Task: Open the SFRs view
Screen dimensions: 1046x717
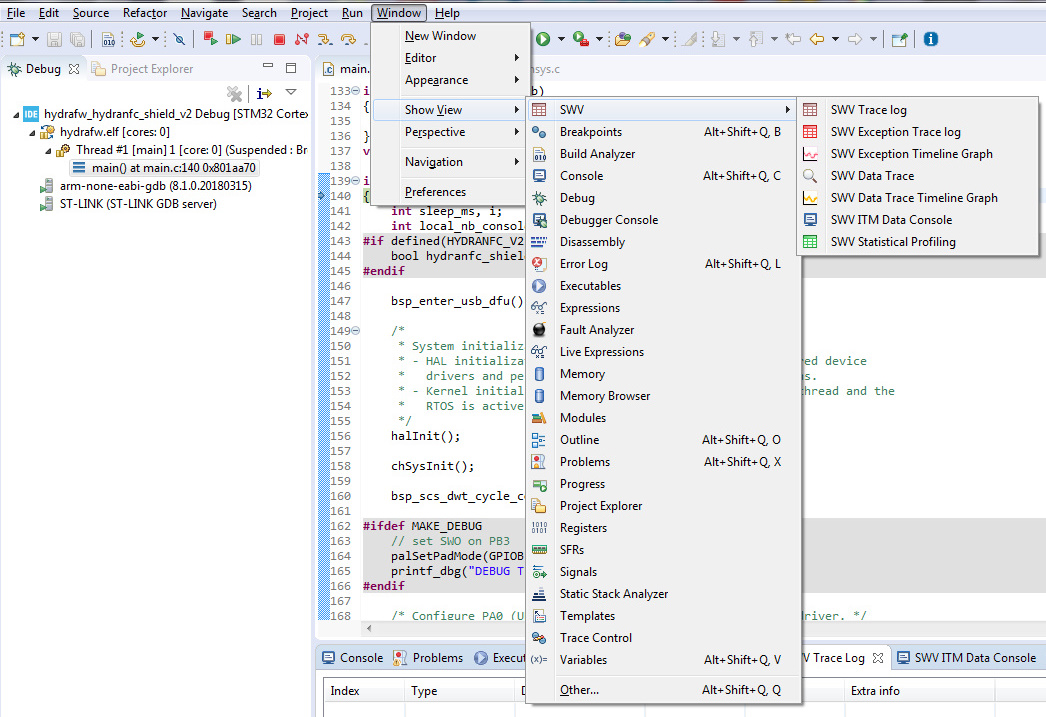Action: coord(573,549)
